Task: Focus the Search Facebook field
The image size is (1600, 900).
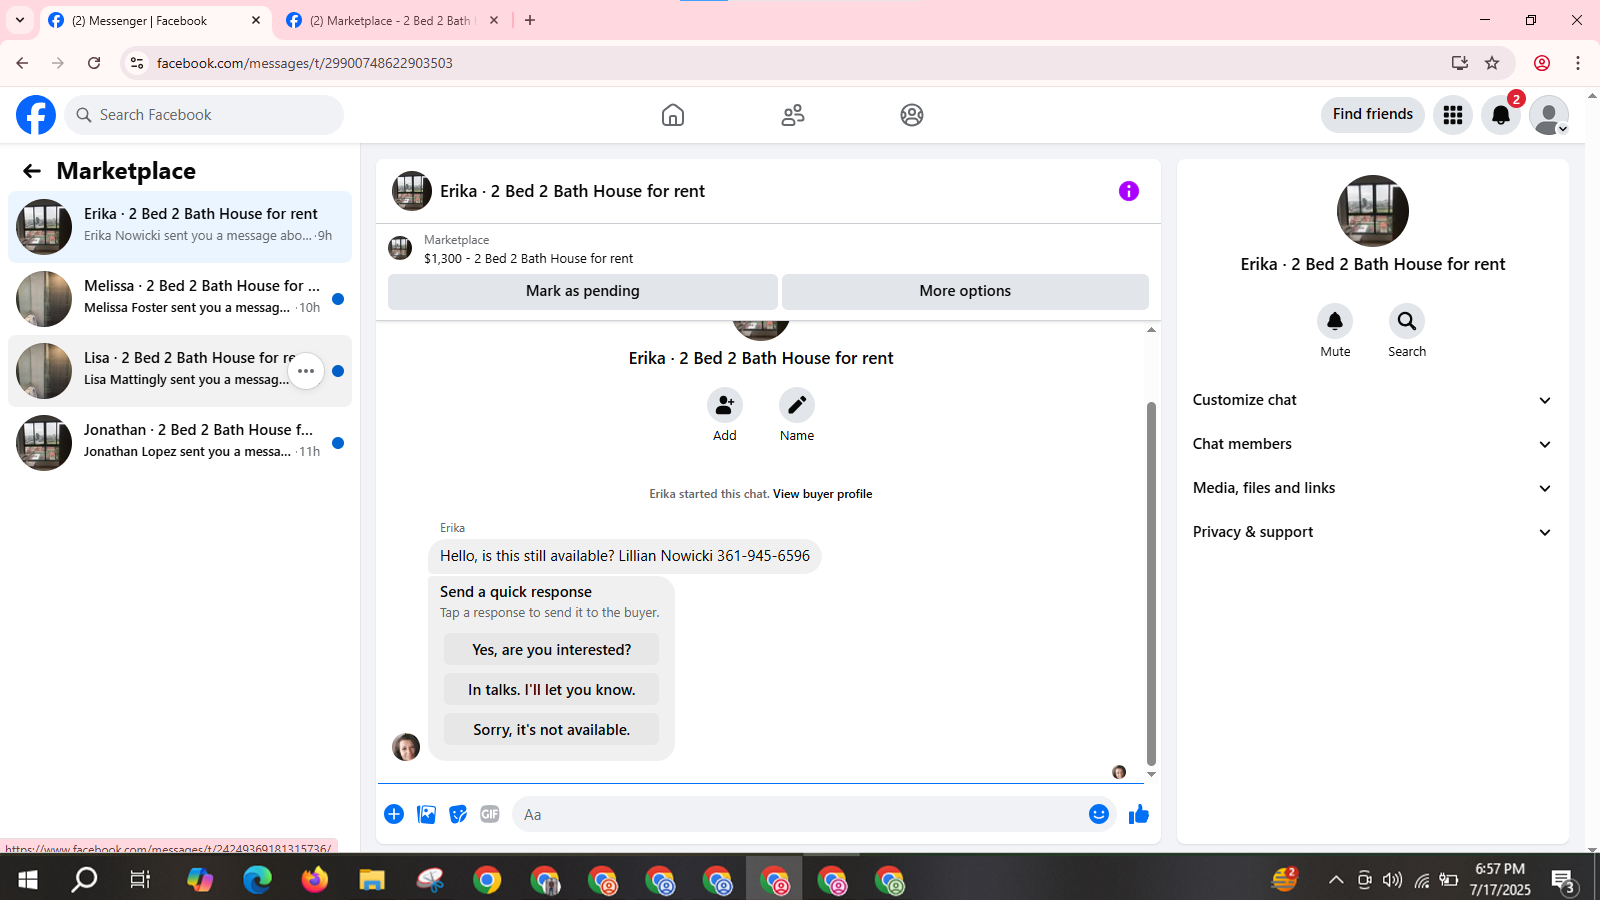Action: coord(204,115)
